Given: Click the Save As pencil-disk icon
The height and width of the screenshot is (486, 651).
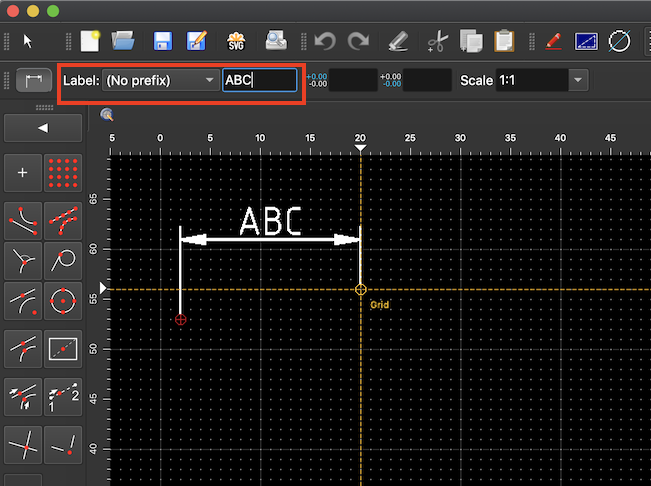Looking at the screenshot, I should pos(197,41).
